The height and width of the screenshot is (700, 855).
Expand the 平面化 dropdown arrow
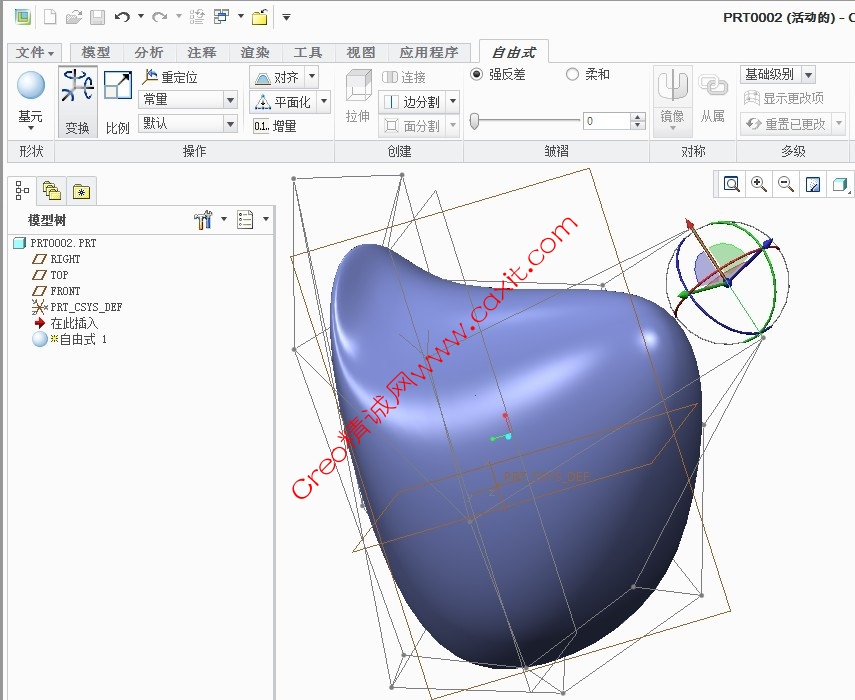pos(324,101)
